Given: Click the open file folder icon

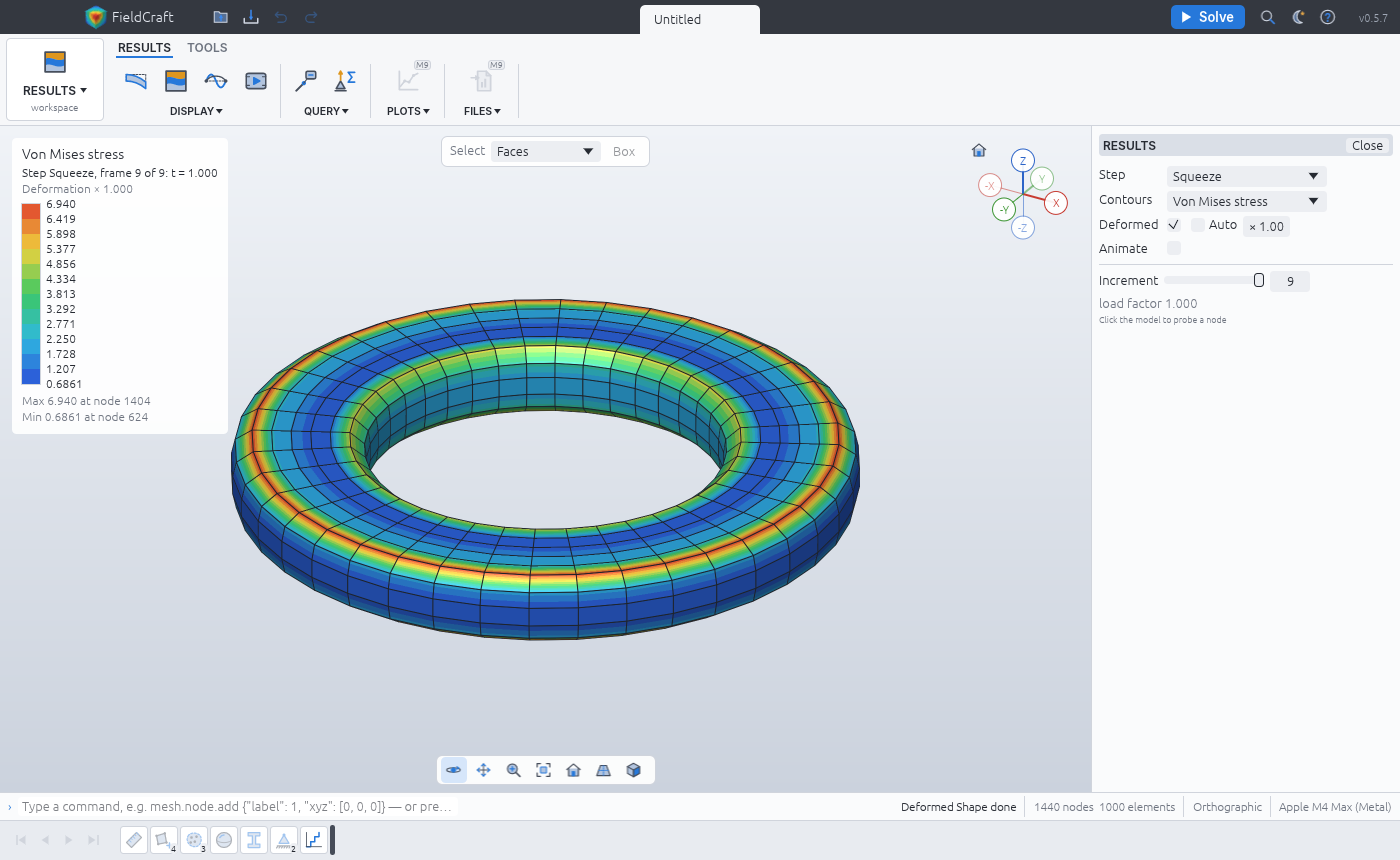Looking at the screenshot, I should (221, 17).
